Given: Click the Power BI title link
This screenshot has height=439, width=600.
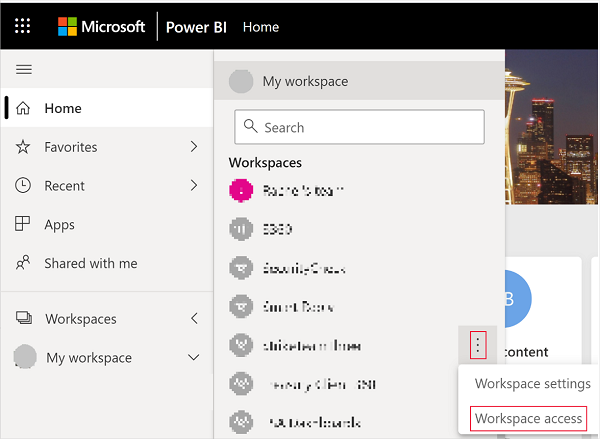Looking at the screenshot, I should (196, 27).
